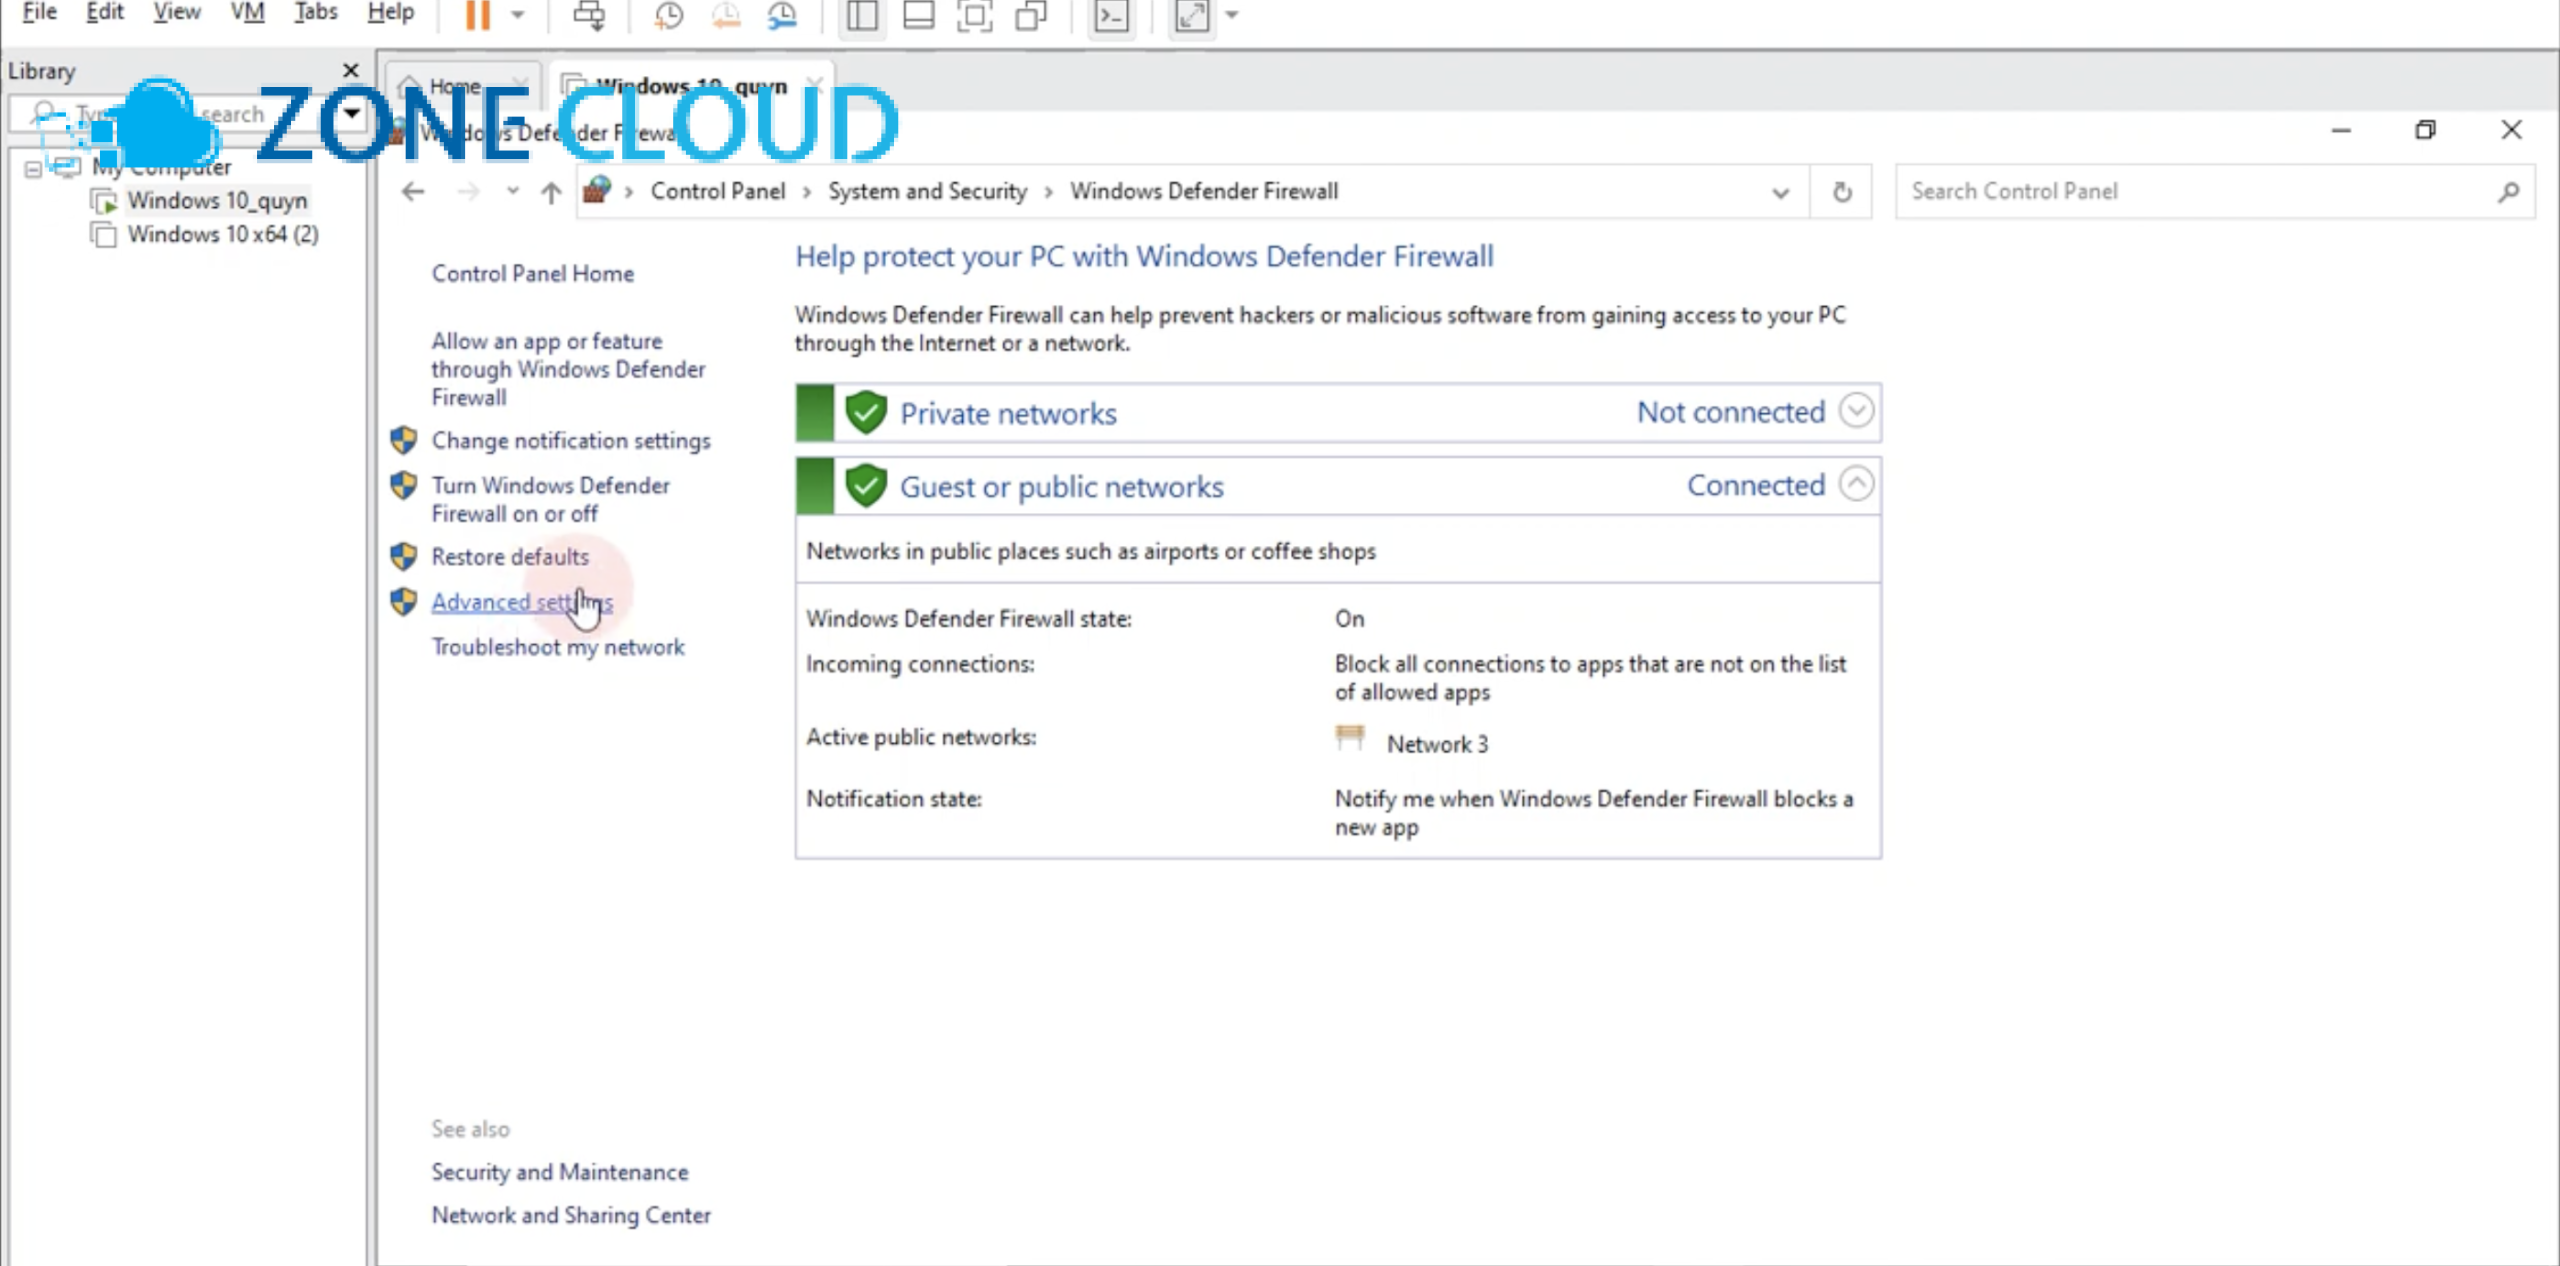
Task: Open the VM menu
Action: 247,12
